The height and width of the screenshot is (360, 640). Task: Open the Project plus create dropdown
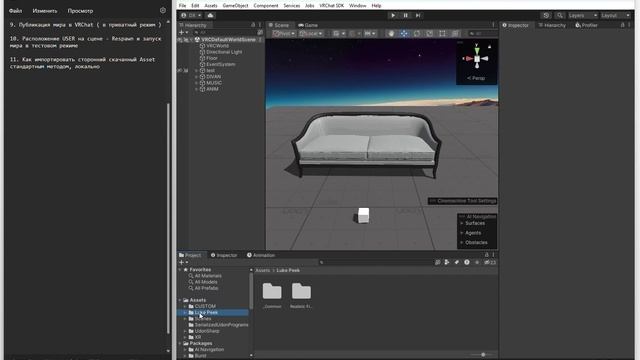184,262
